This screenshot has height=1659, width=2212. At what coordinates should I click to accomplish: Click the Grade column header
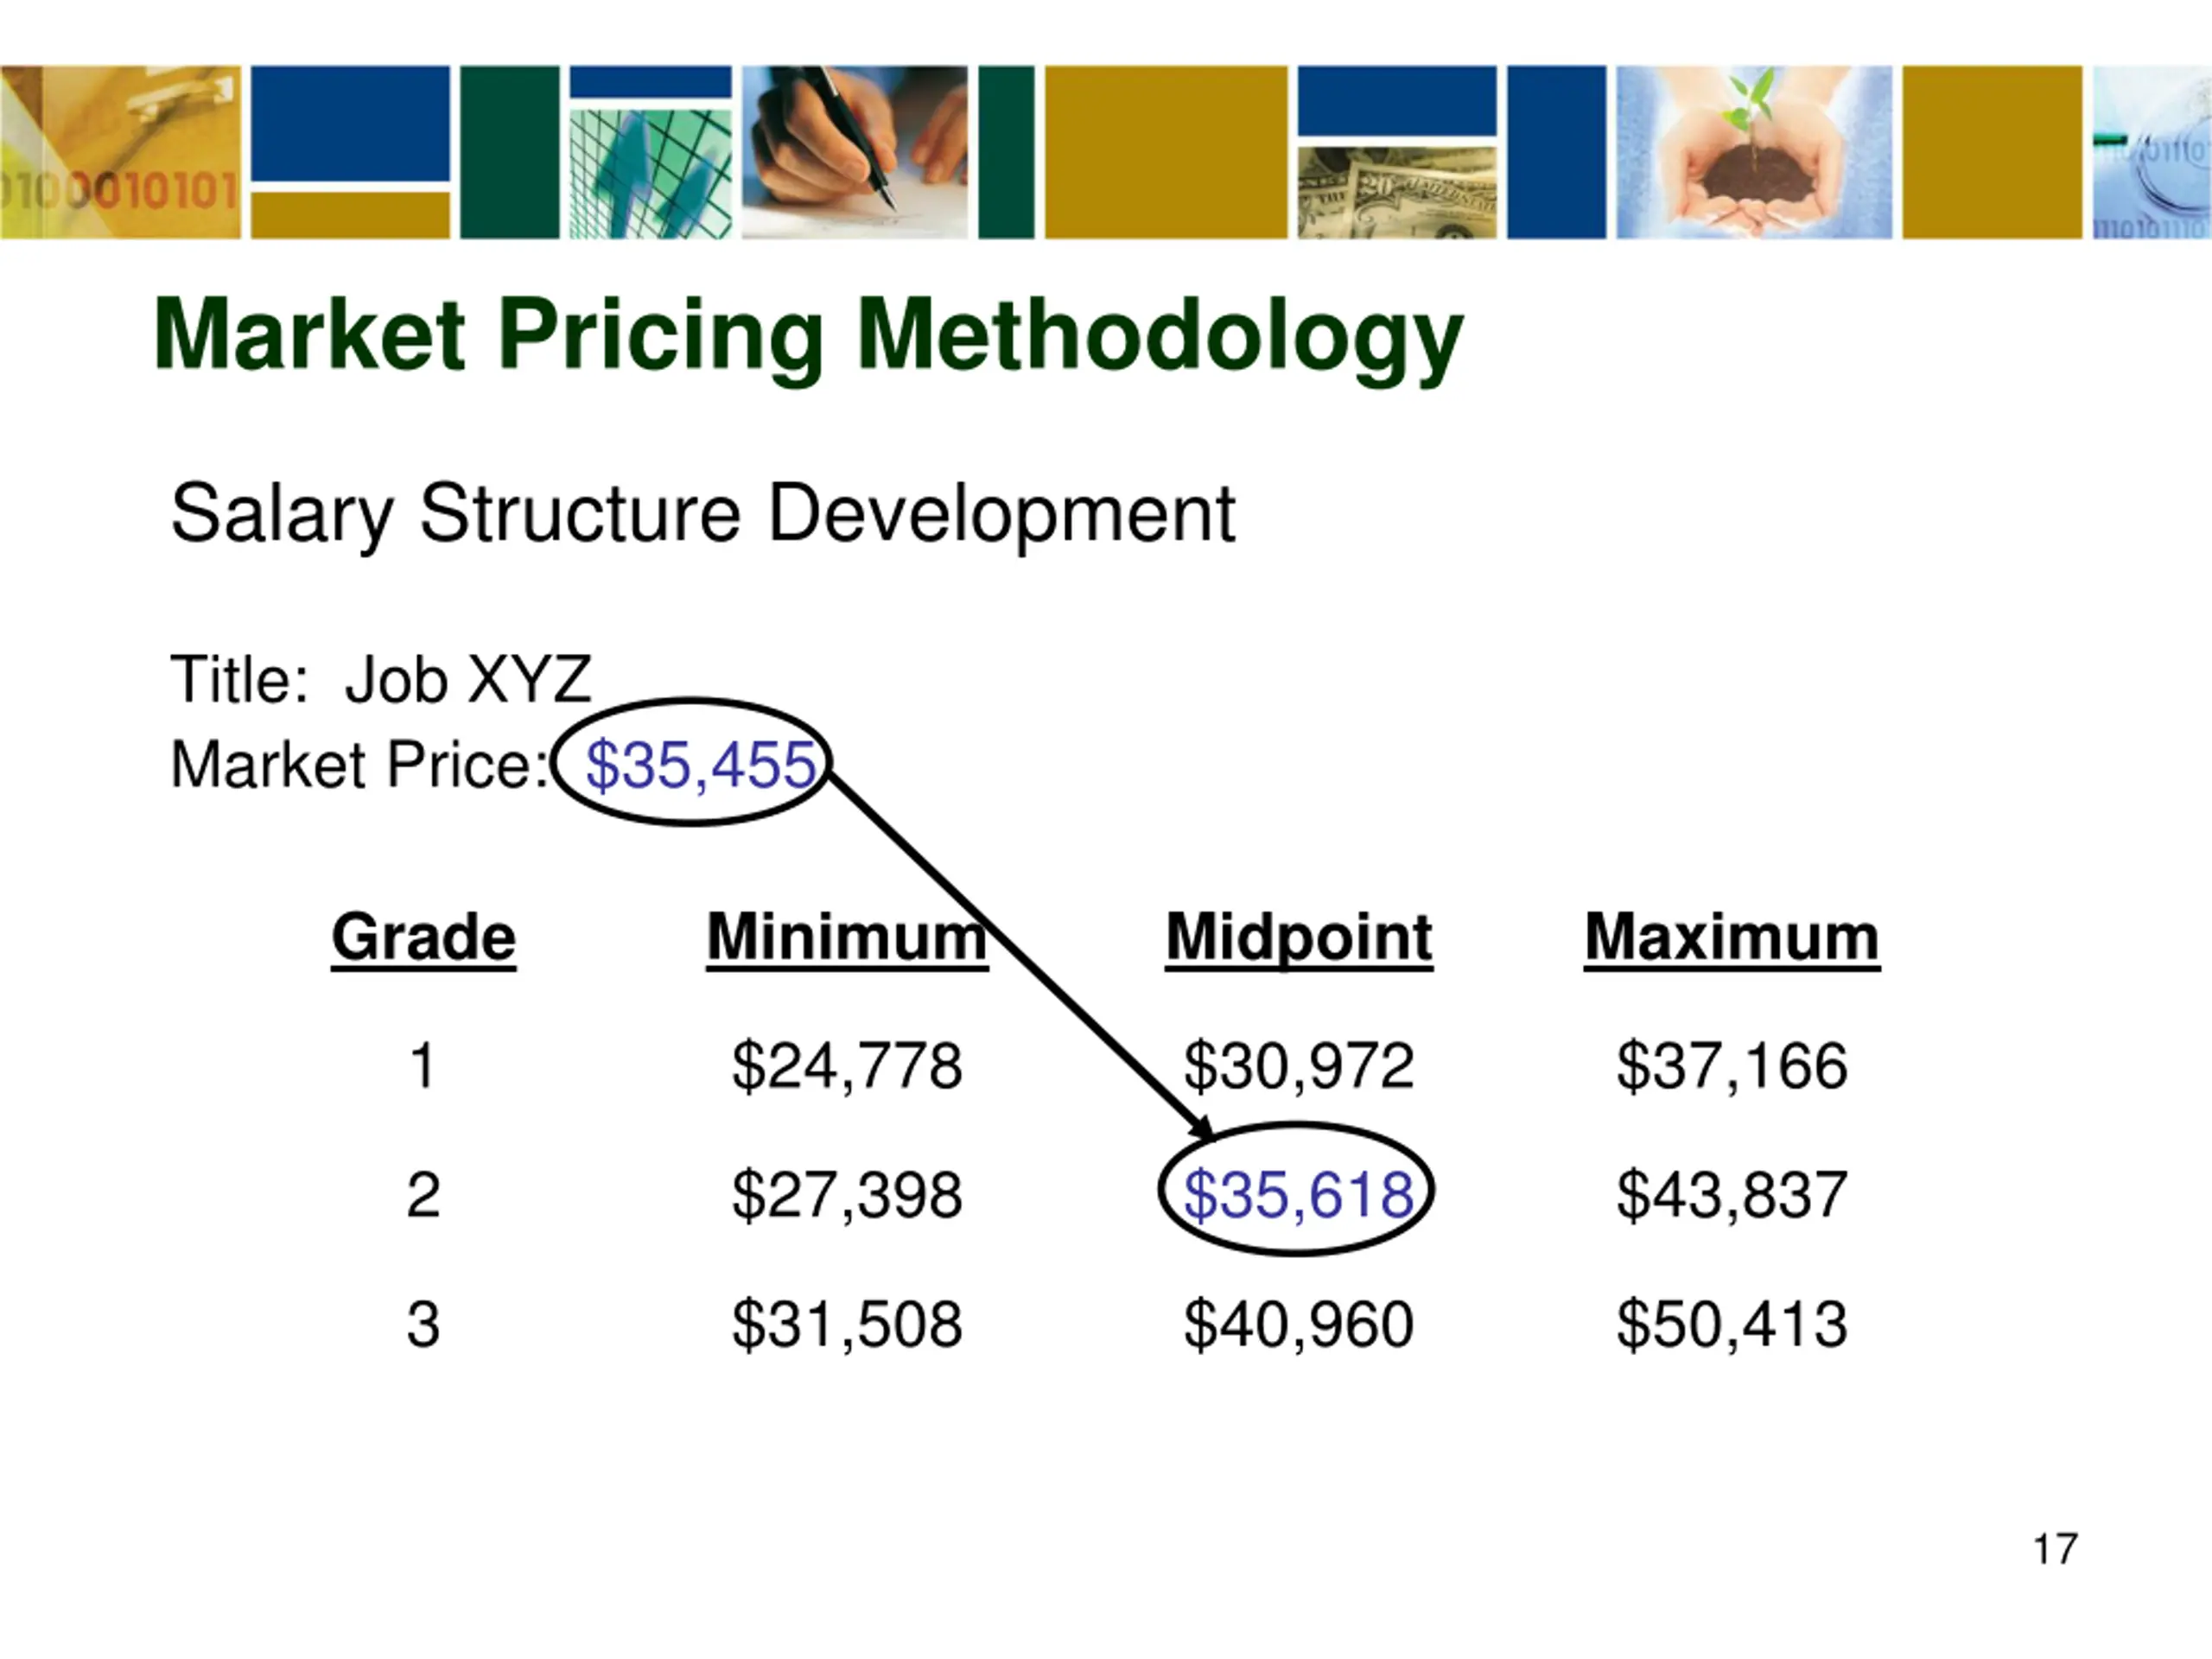[424, 938]
